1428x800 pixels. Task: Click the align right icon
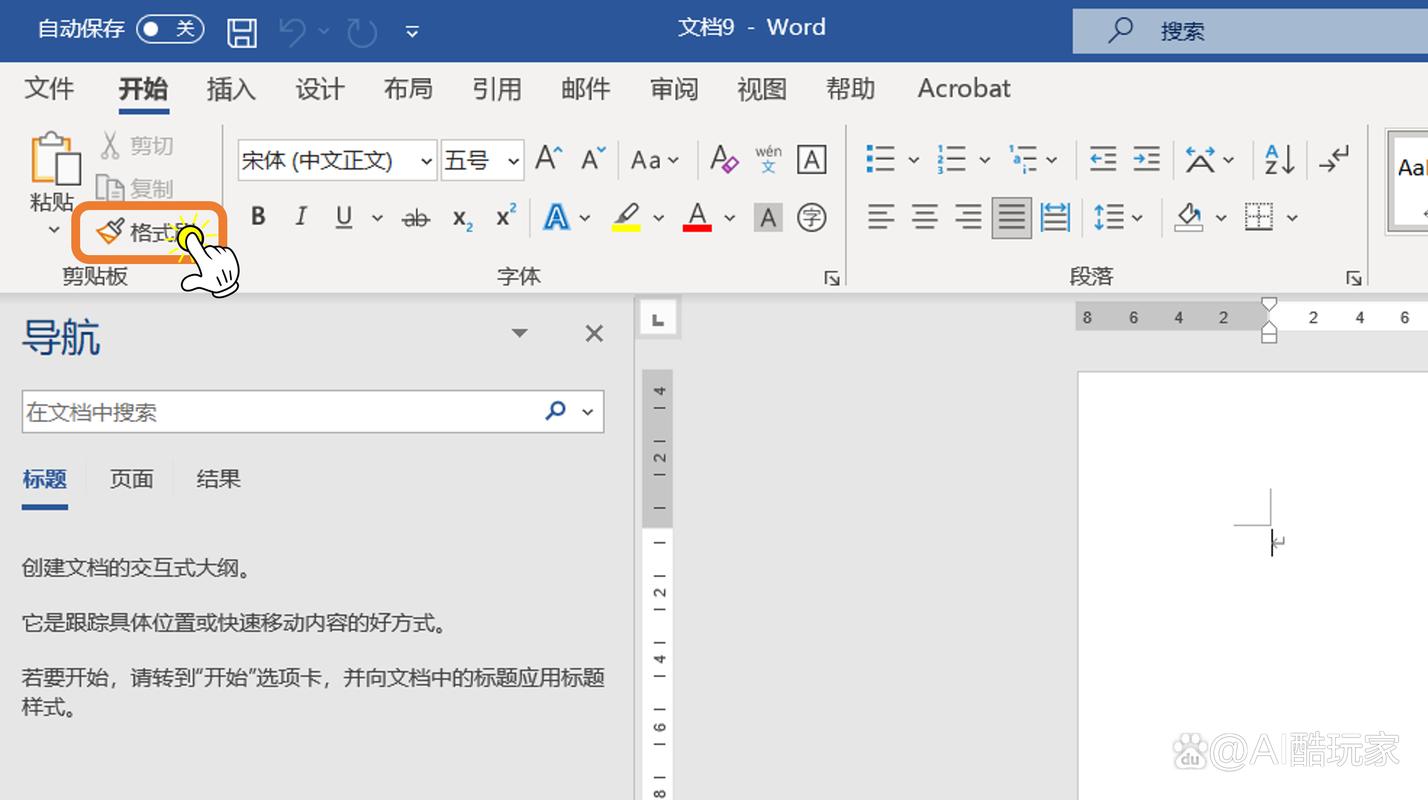point(967,216)
